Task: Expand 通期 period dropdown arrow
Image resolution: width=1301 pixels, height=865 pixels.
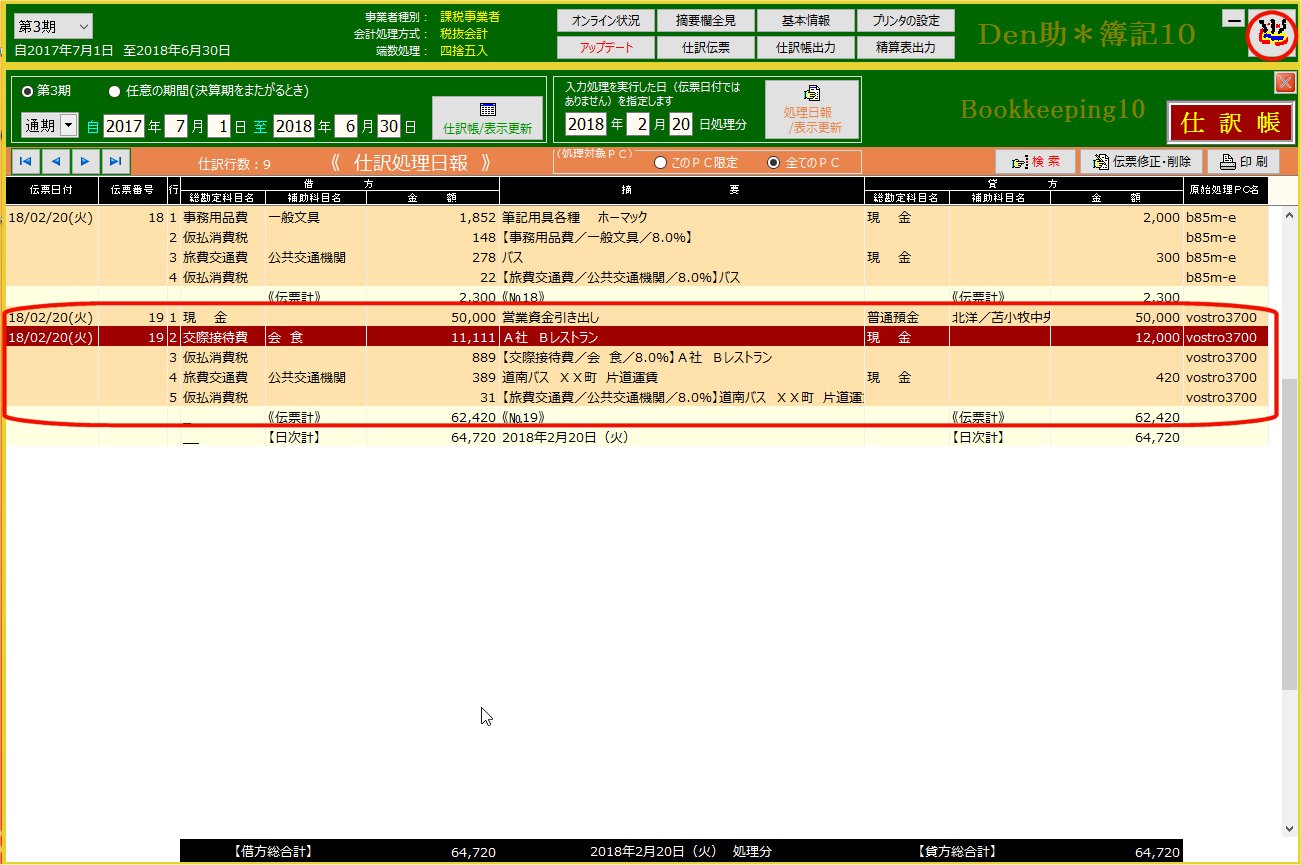Action: click(x=69, y=126)
